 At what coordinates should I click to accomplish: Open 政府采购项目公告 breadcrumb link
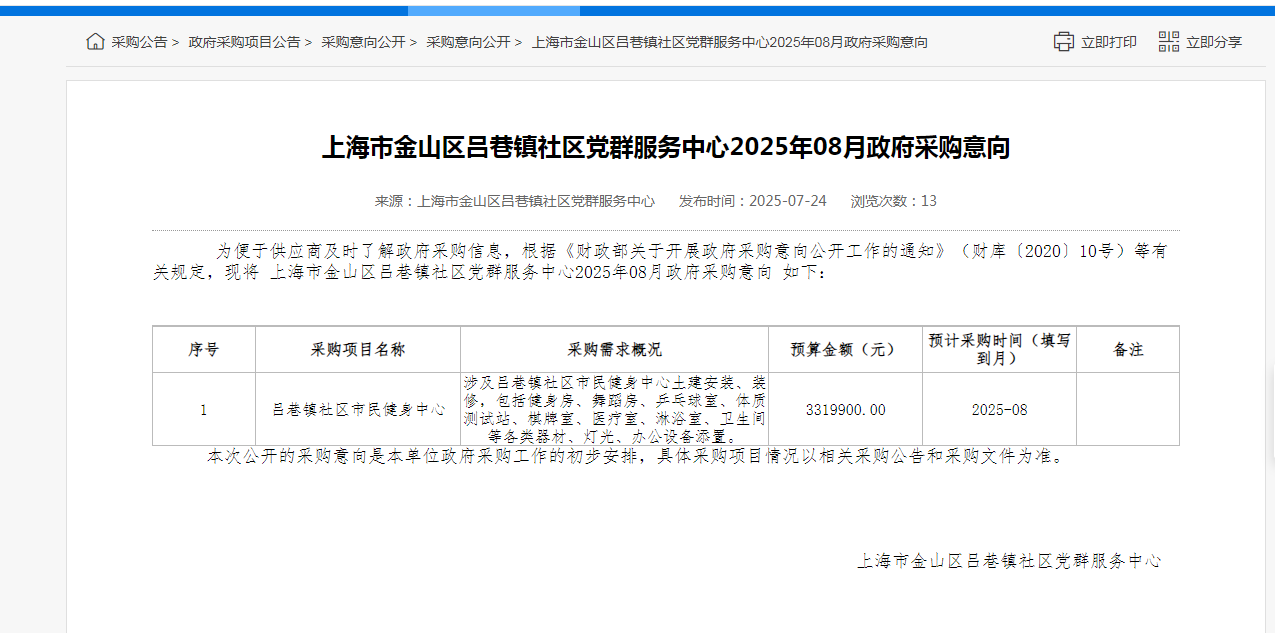click(x=244, y=42)
